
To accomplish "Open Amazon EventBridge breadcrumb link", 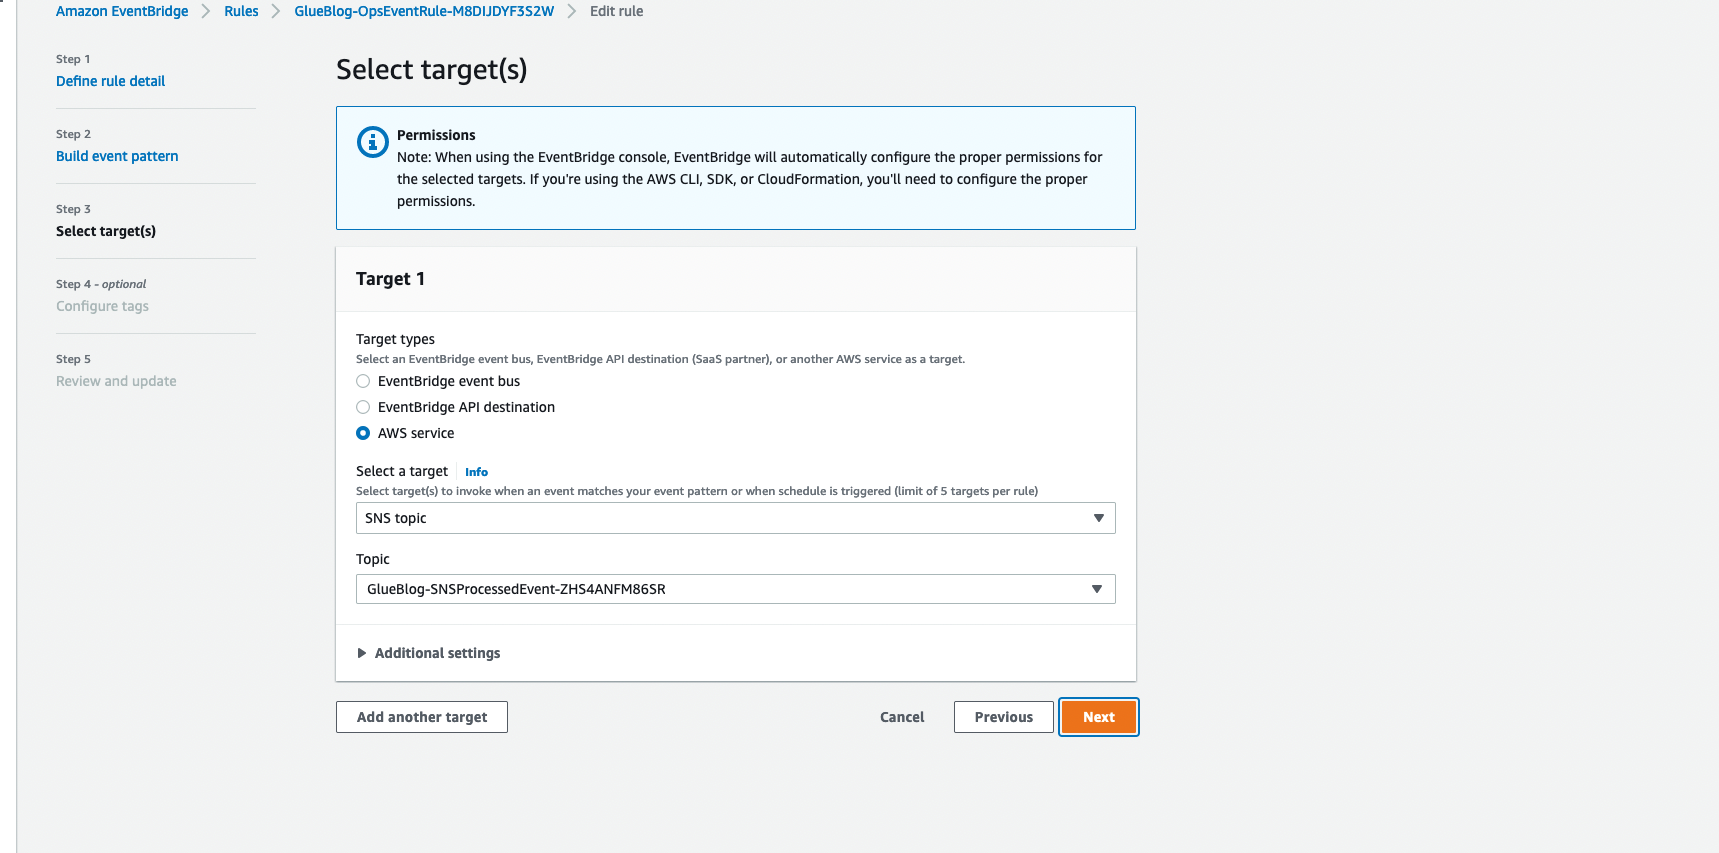I will 122,11.
